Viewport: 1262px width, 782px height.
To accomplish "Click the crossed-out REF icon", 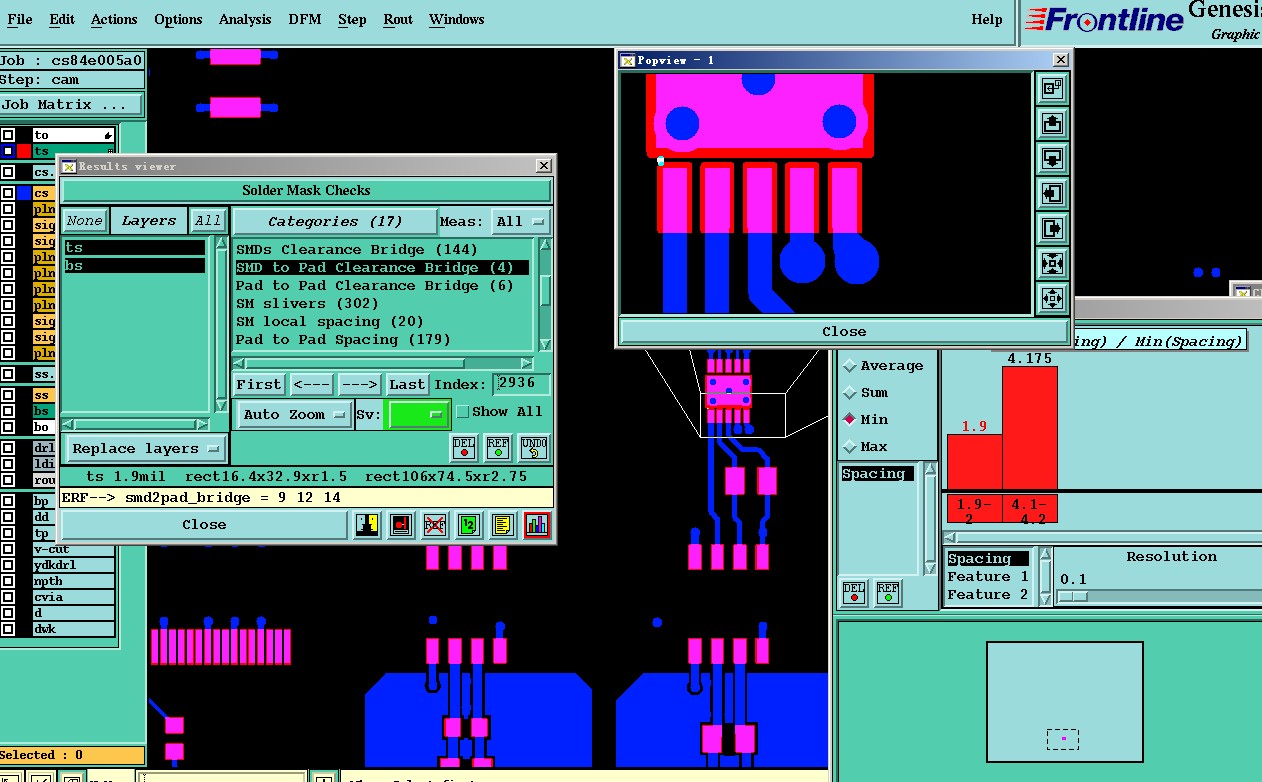I will (x=435, y=524).
